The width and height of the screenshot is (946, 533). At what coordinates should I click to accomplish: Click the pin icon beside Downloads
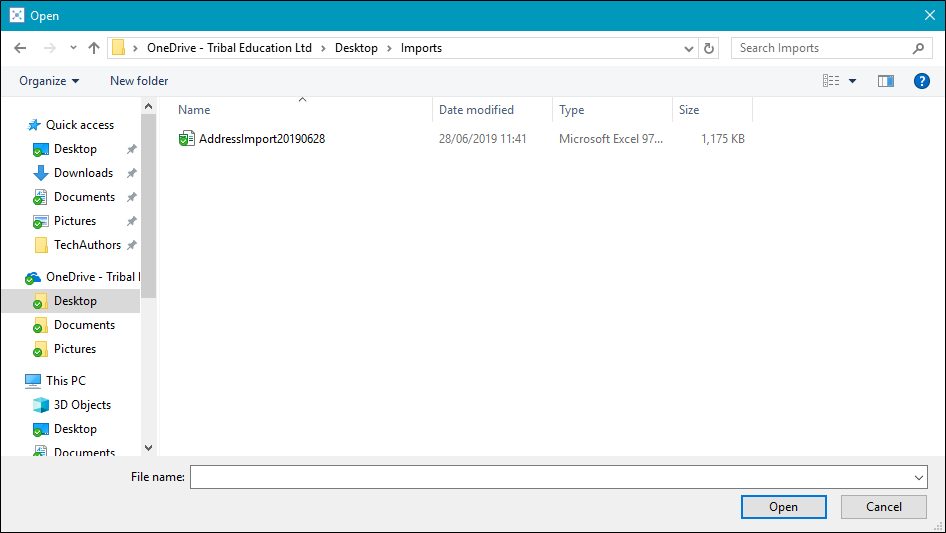click(x=132, y=173)
